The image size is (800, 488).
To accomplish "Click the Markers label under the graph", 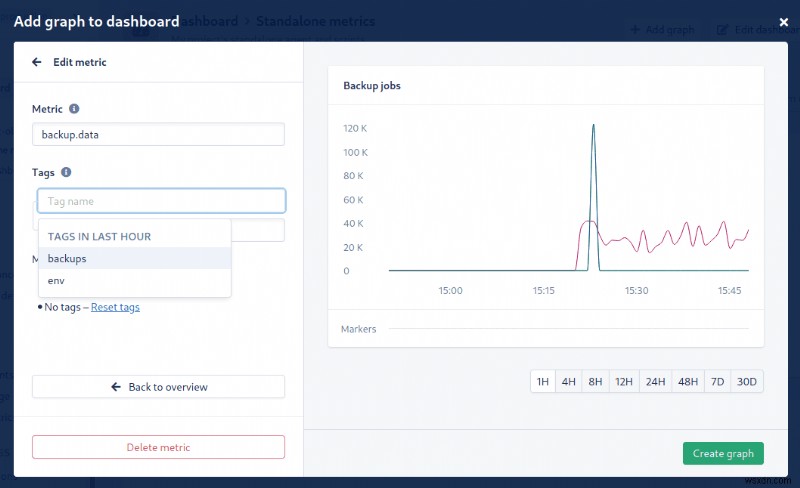I will [359, 329].
